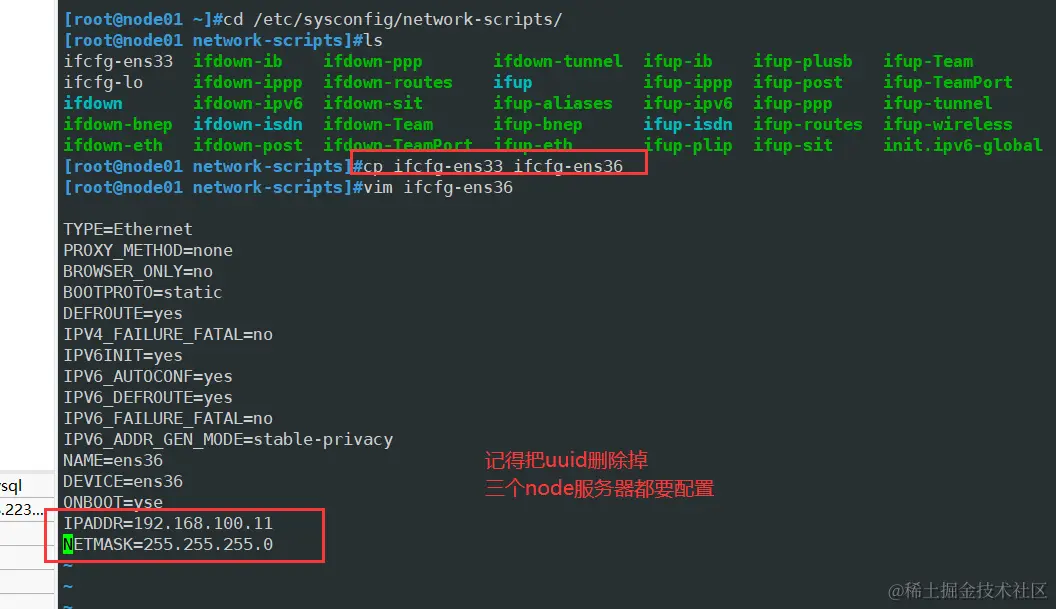Image resolution: width=1056 pixels, height=609 pixels.
Task: Place cursor on BOOTPROTO=static line
Action: (143, 292)
